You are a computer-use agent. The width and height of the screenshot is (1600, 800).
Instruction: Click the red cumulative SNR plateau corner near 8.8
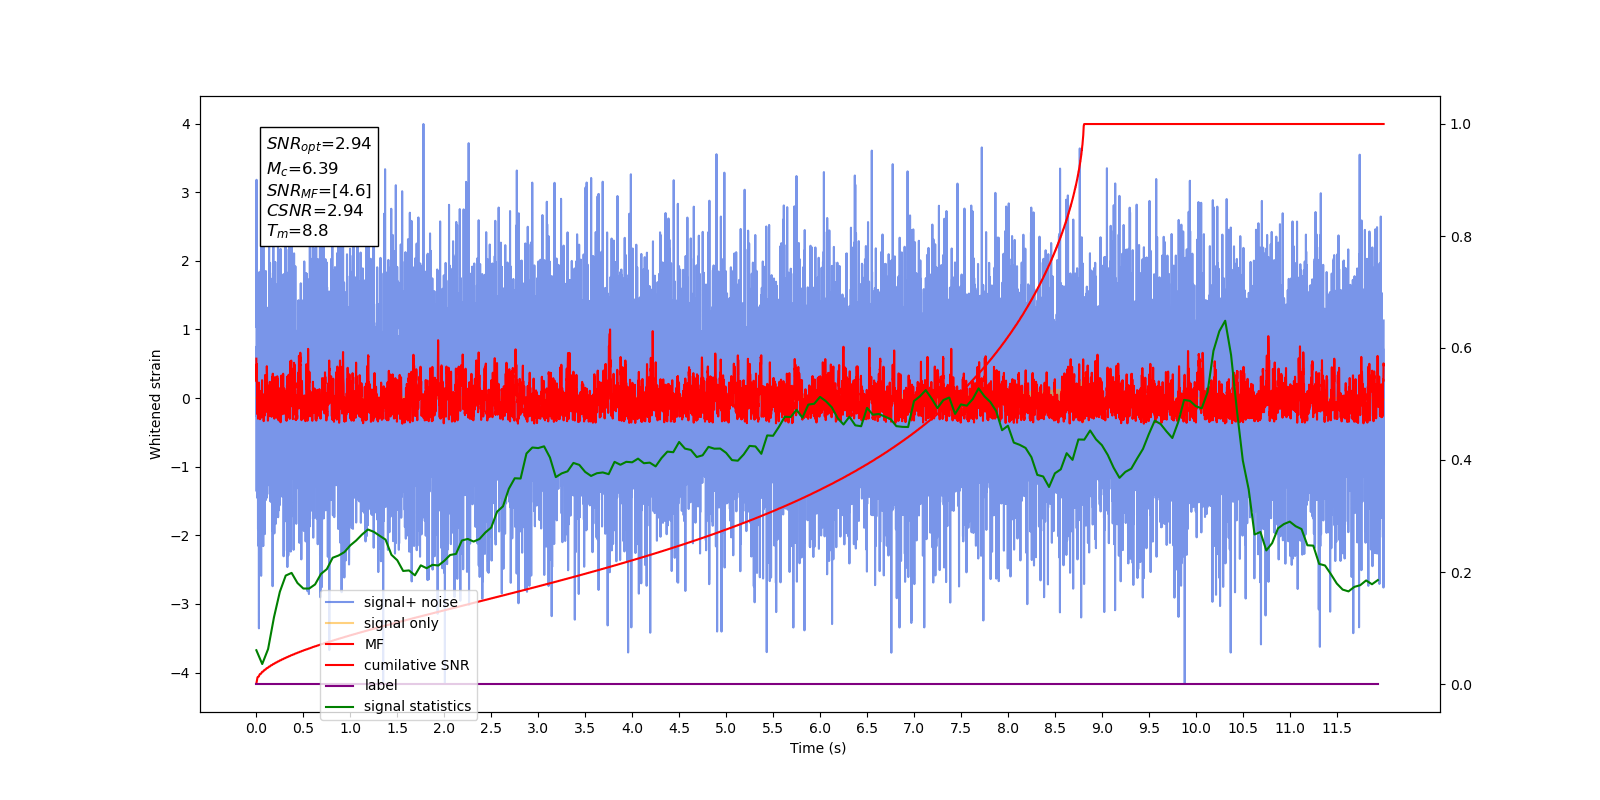point(1084,125)
